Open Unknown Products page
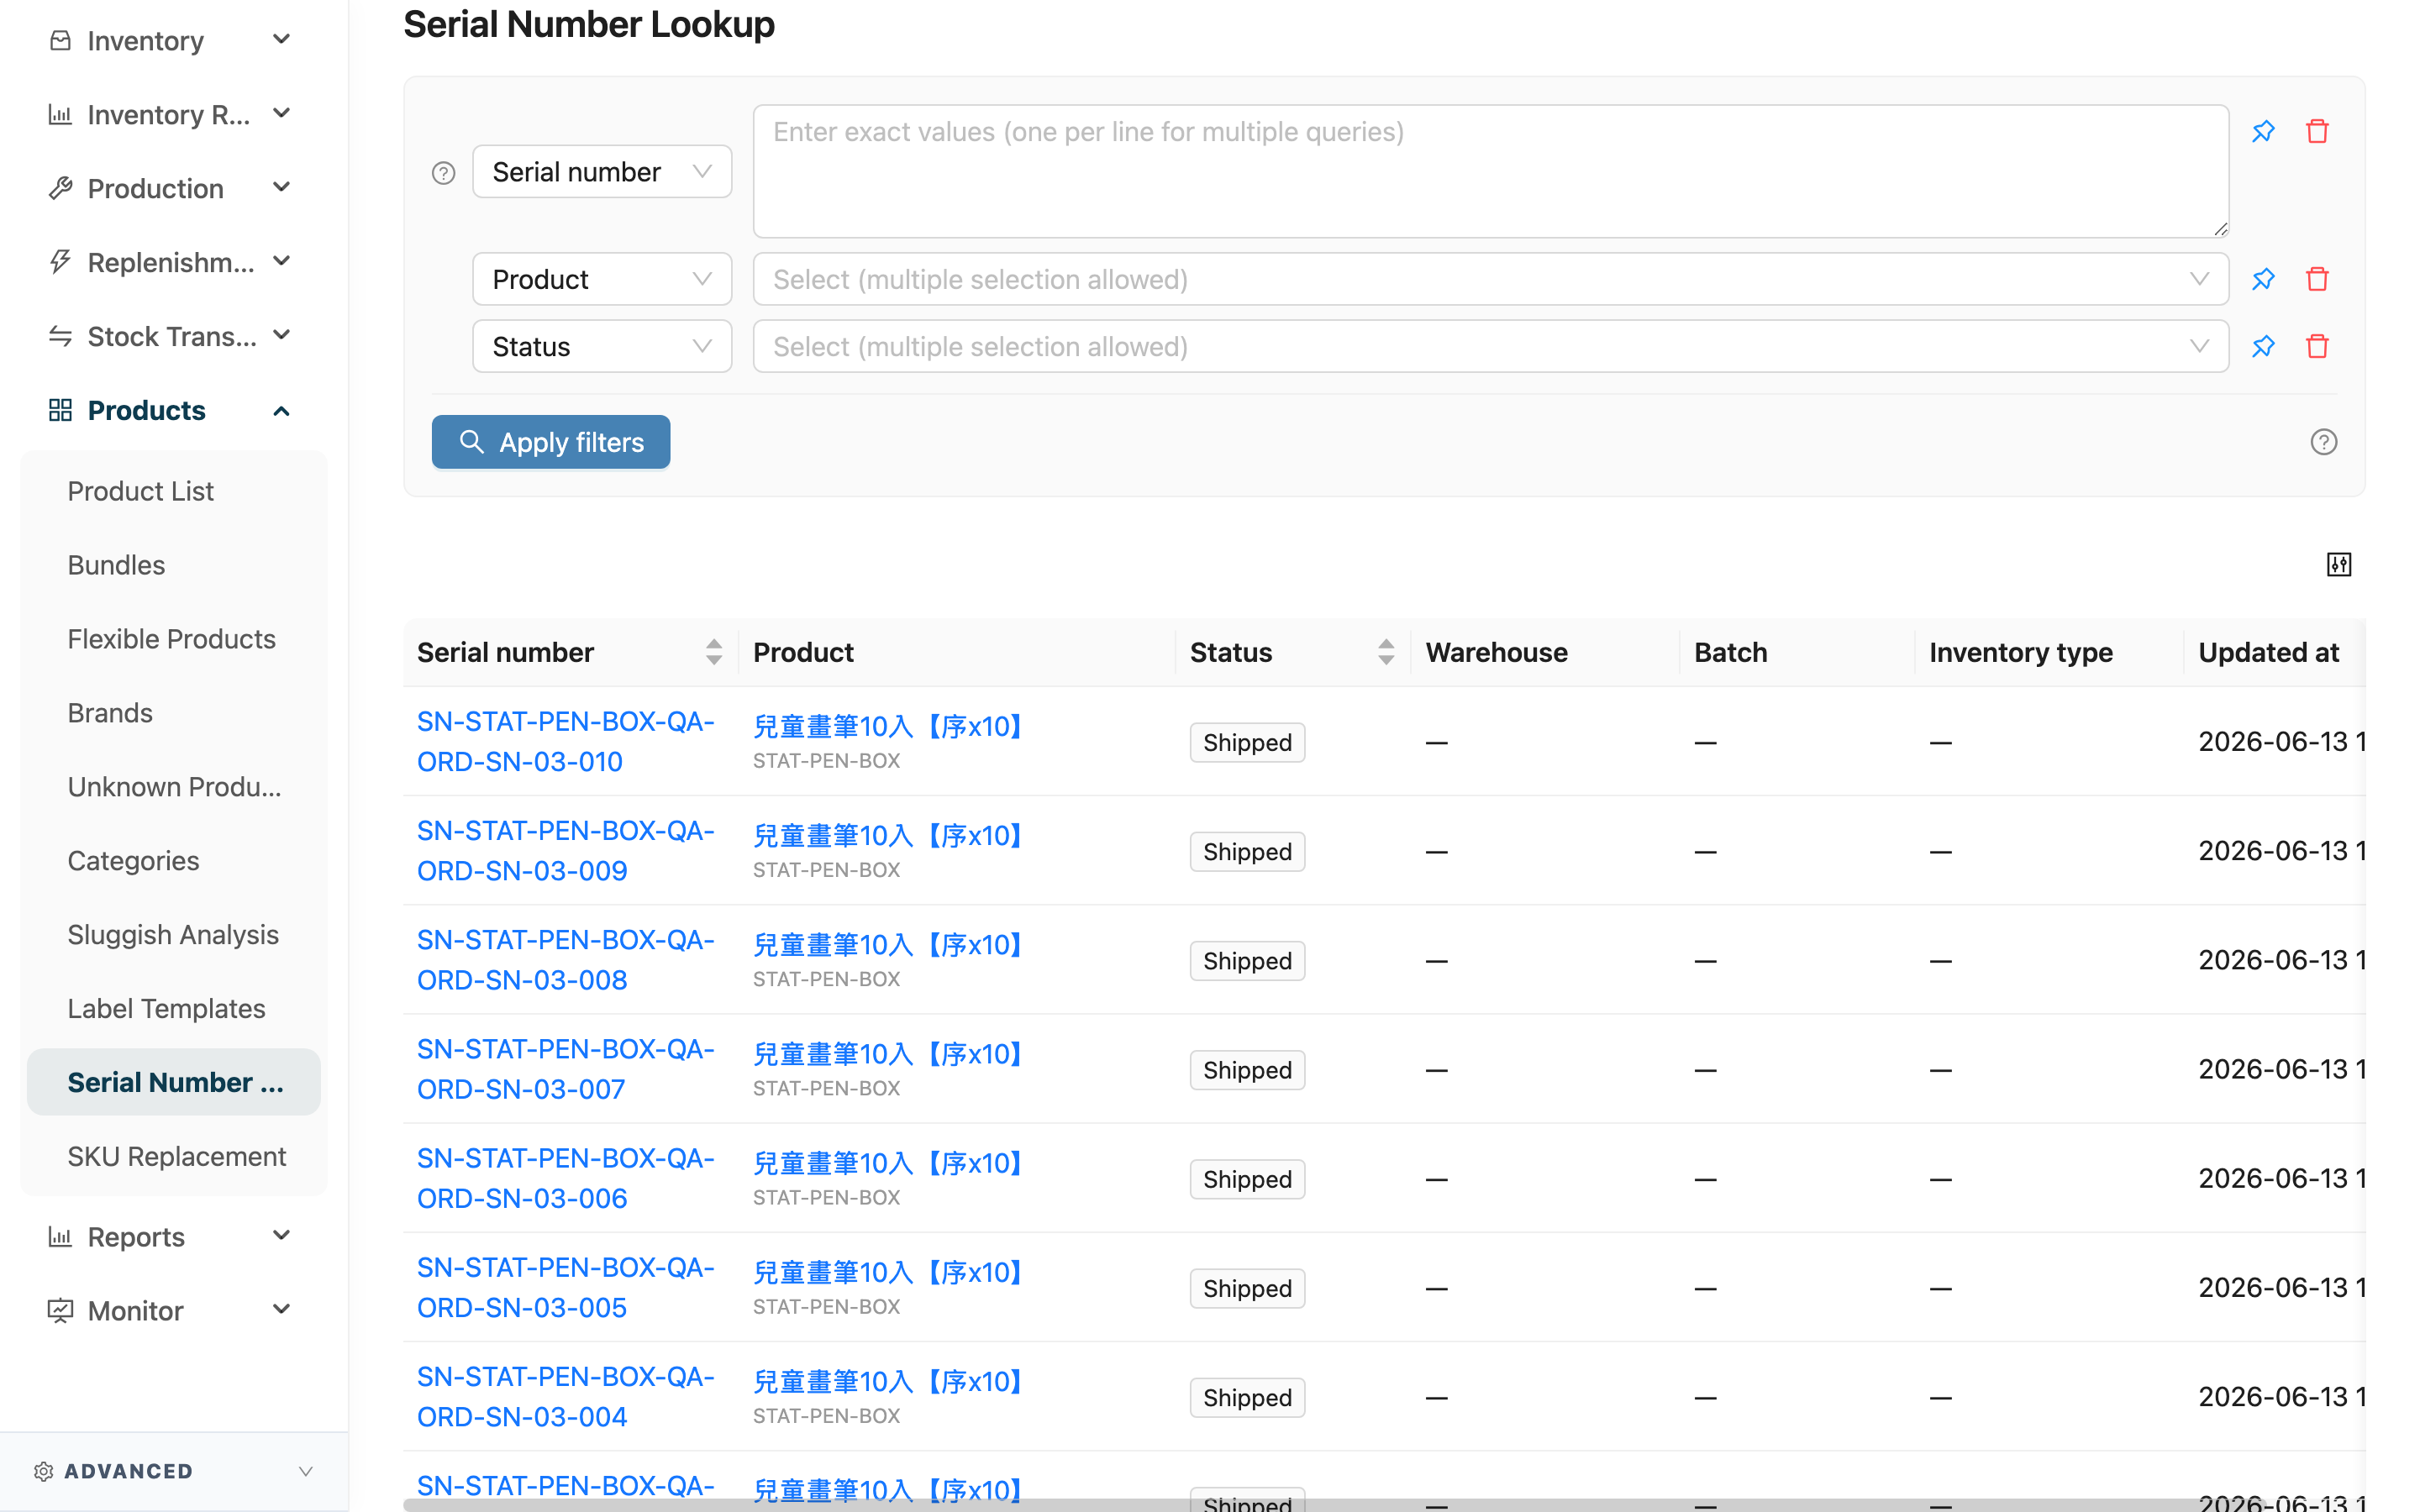 (174, 787)
